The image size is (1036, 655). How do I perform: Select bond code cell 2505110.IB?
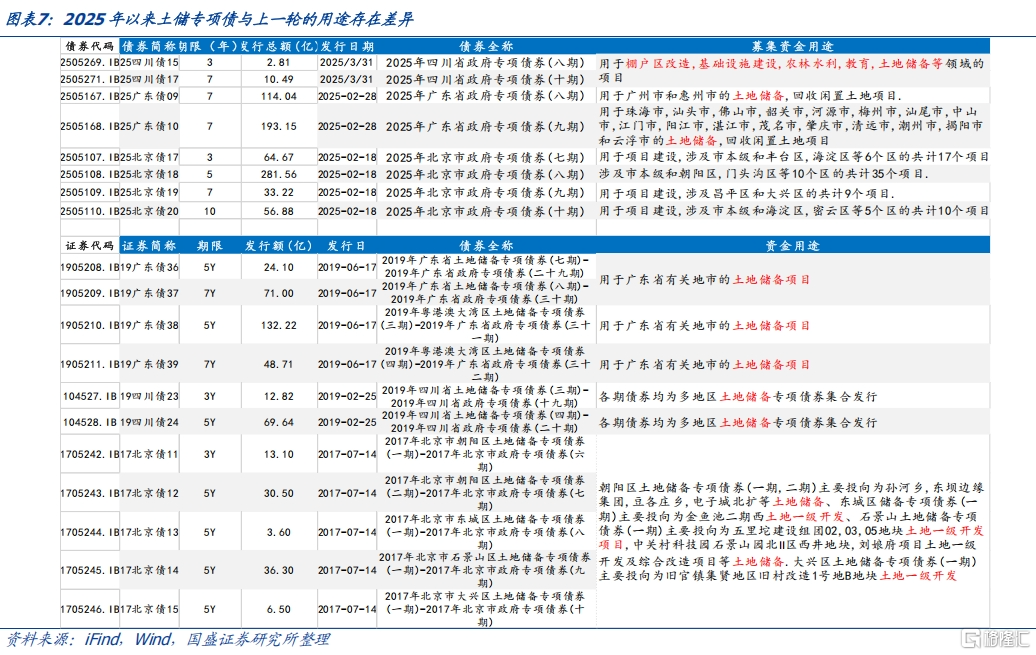pyautogui.click(x=90, y=211)
